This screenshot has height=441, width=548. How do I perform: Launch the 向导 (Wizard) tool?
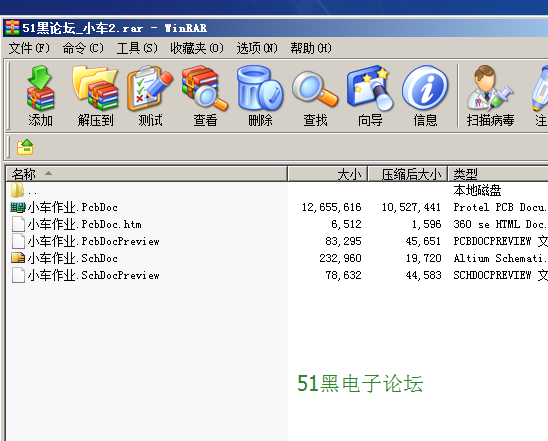coord(370,96)
